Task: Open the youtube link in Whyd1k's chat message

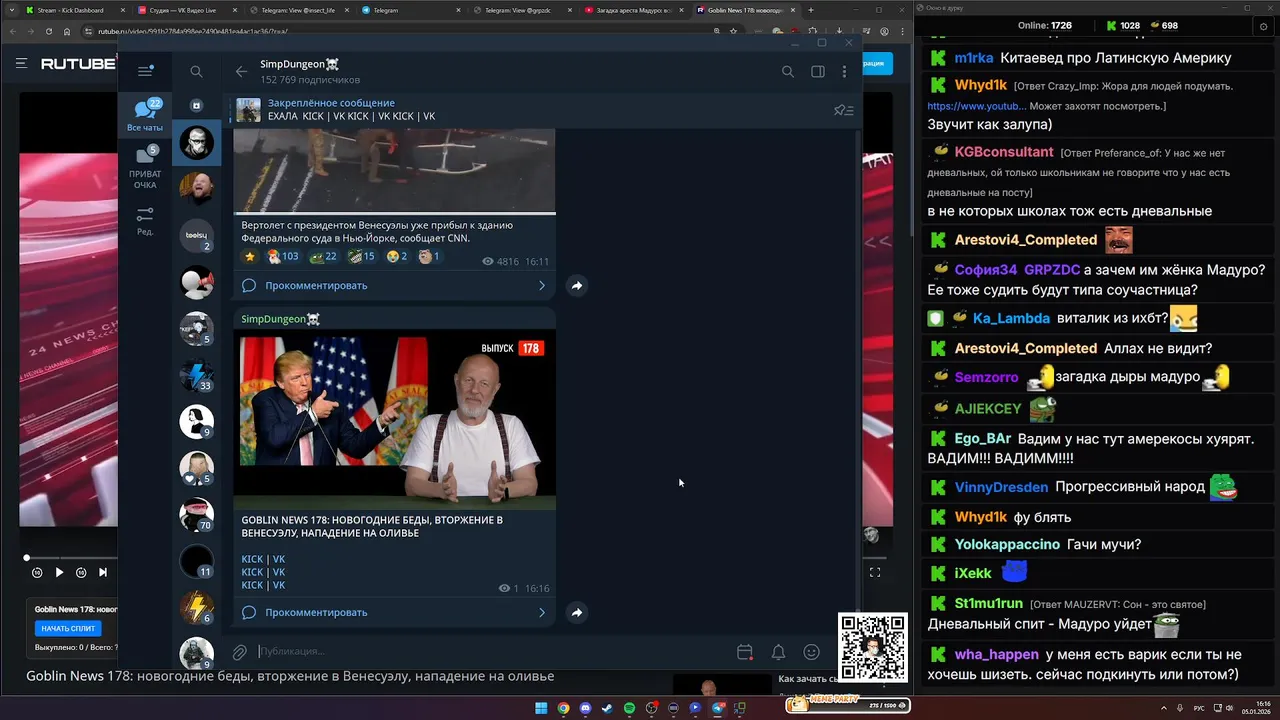Action: point(976,106)
